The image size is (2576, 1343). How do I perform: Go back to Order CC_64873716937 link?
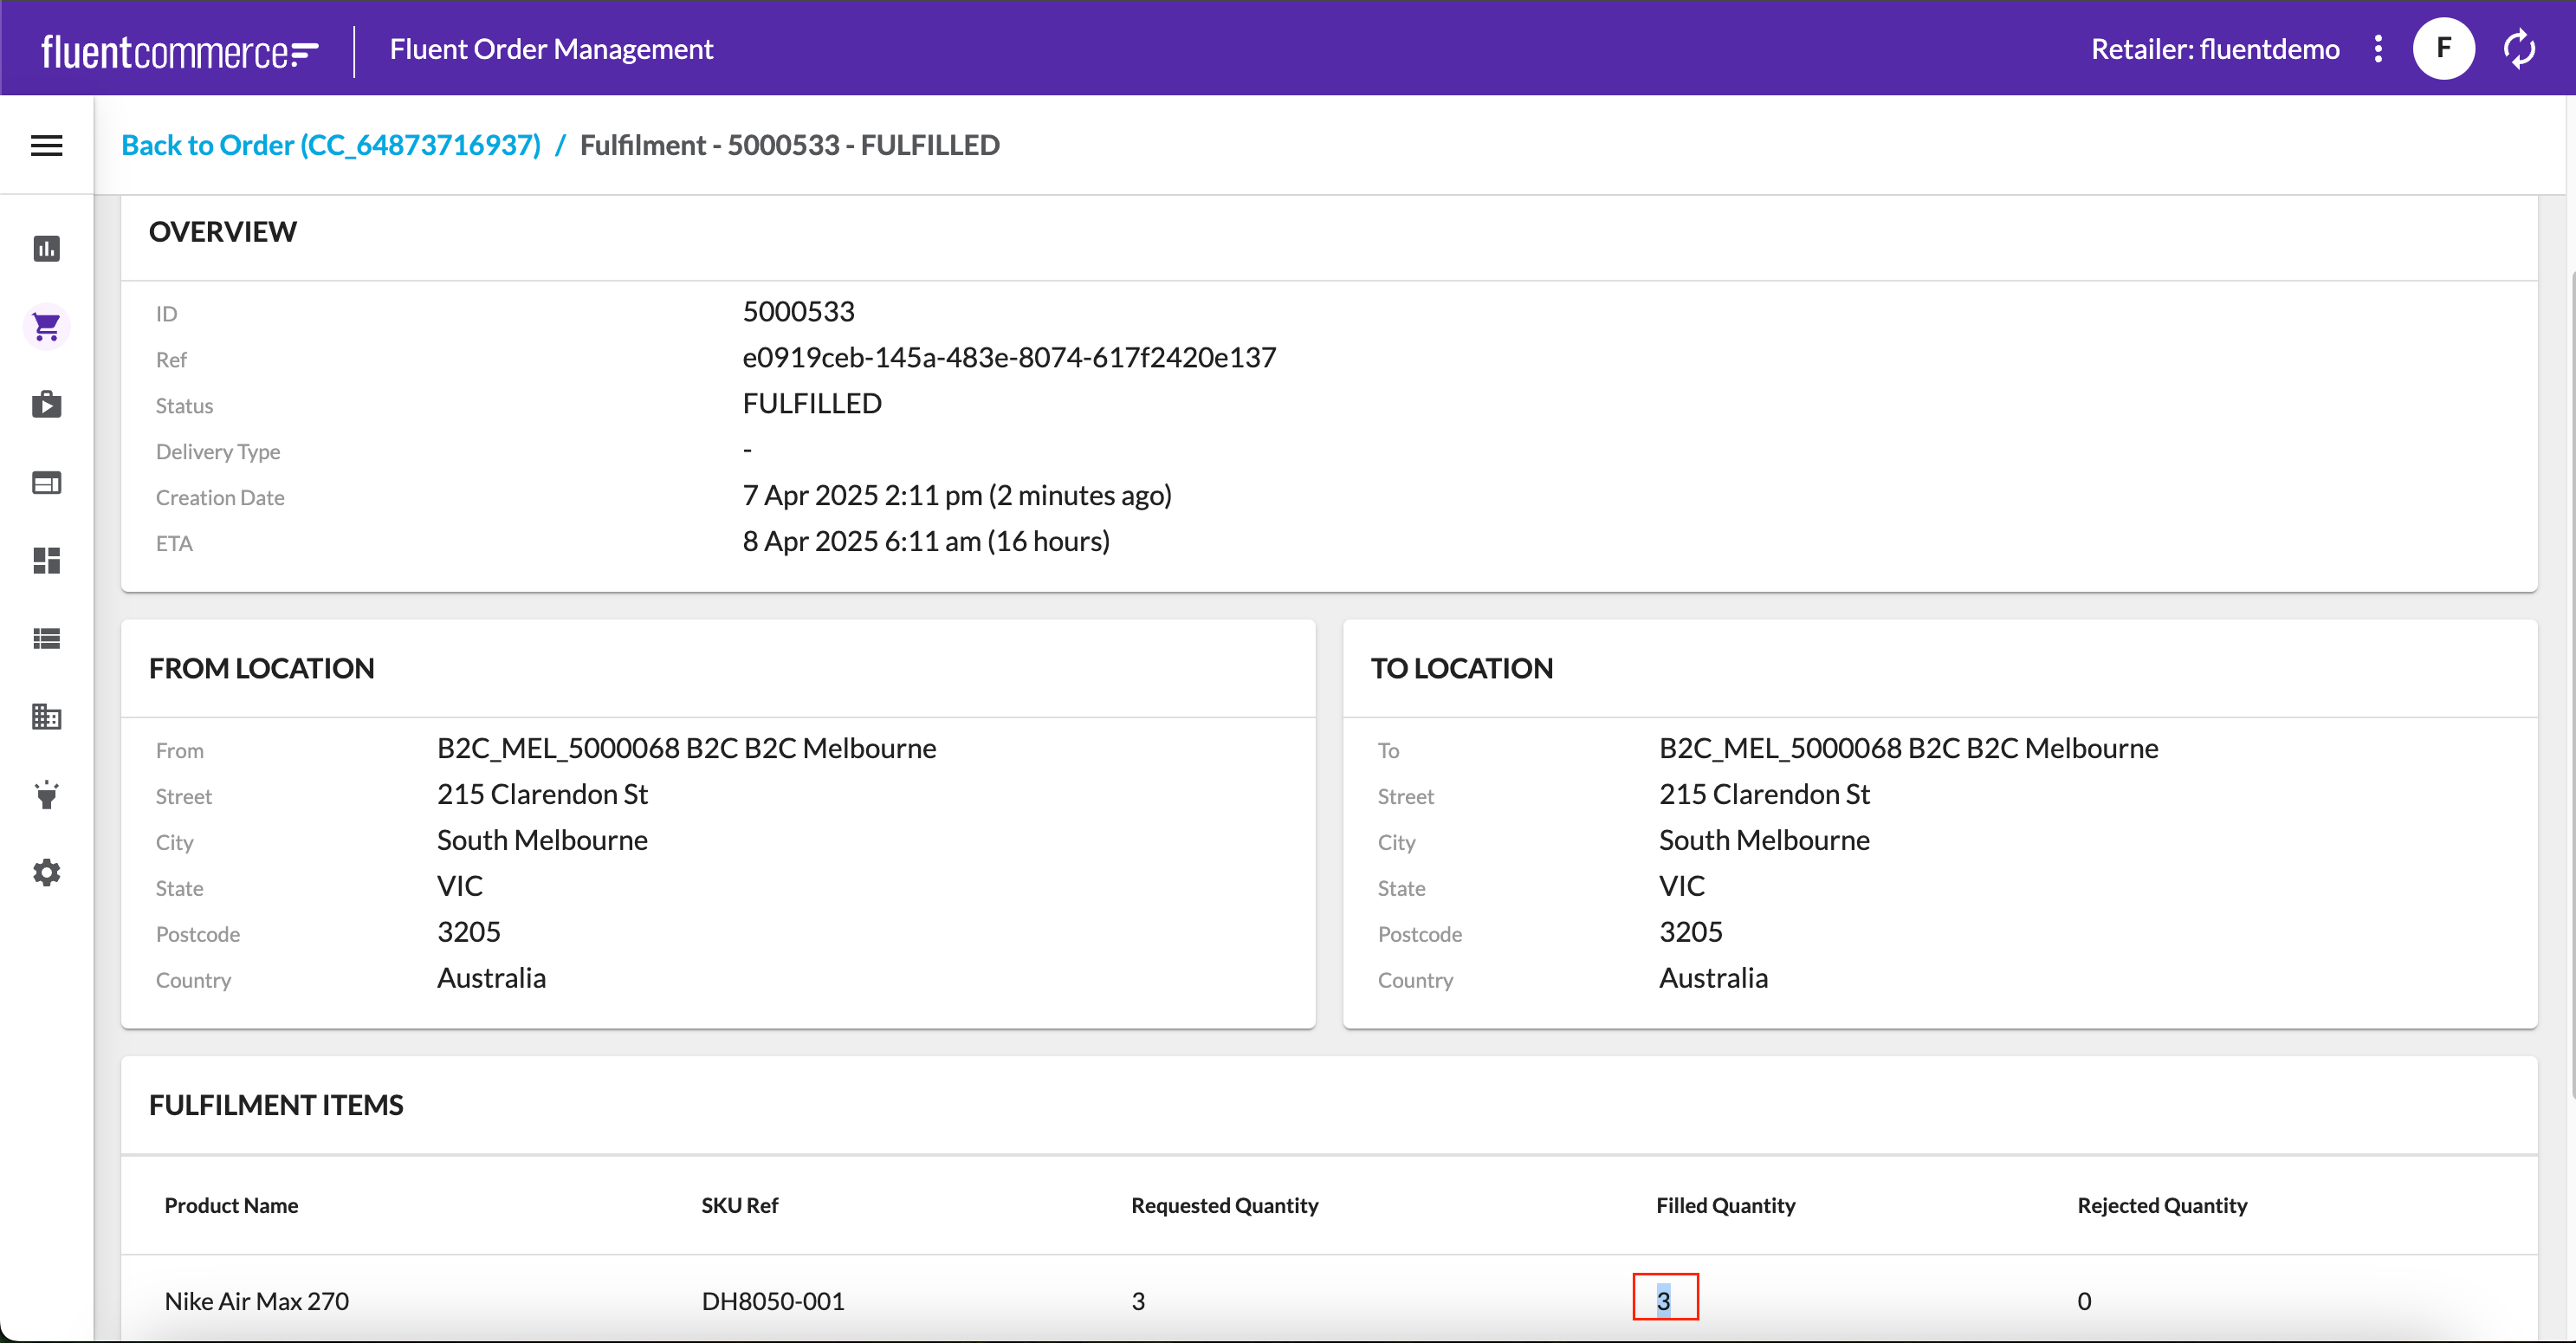[331, 146]
